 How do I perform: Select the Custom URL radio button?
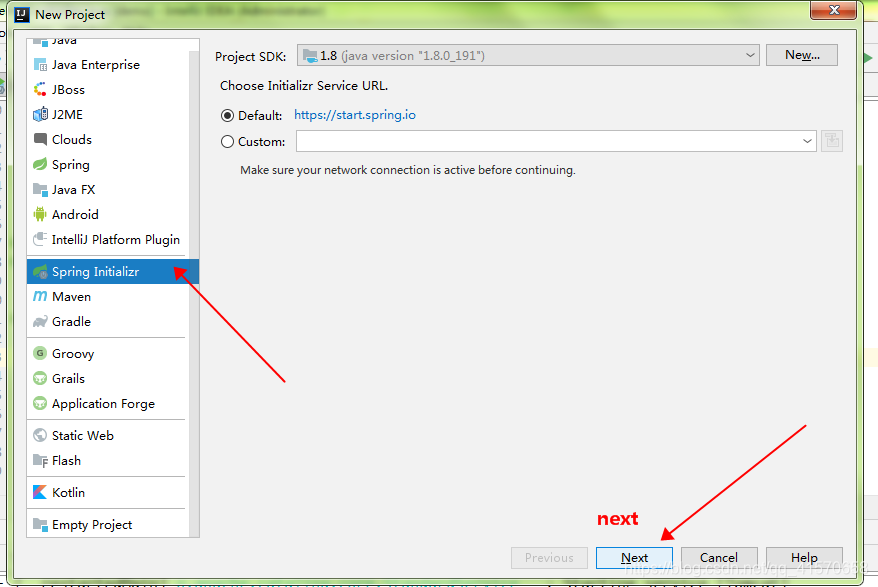(x=227, y=142)
